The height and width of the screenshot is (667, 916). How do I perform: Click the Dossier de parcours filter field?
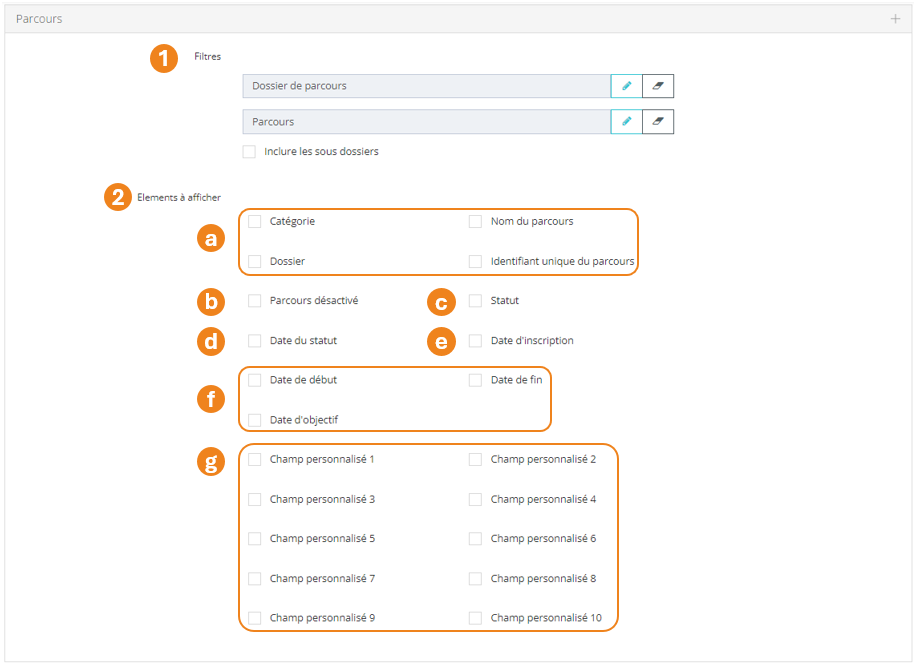(x=426, y=86)
